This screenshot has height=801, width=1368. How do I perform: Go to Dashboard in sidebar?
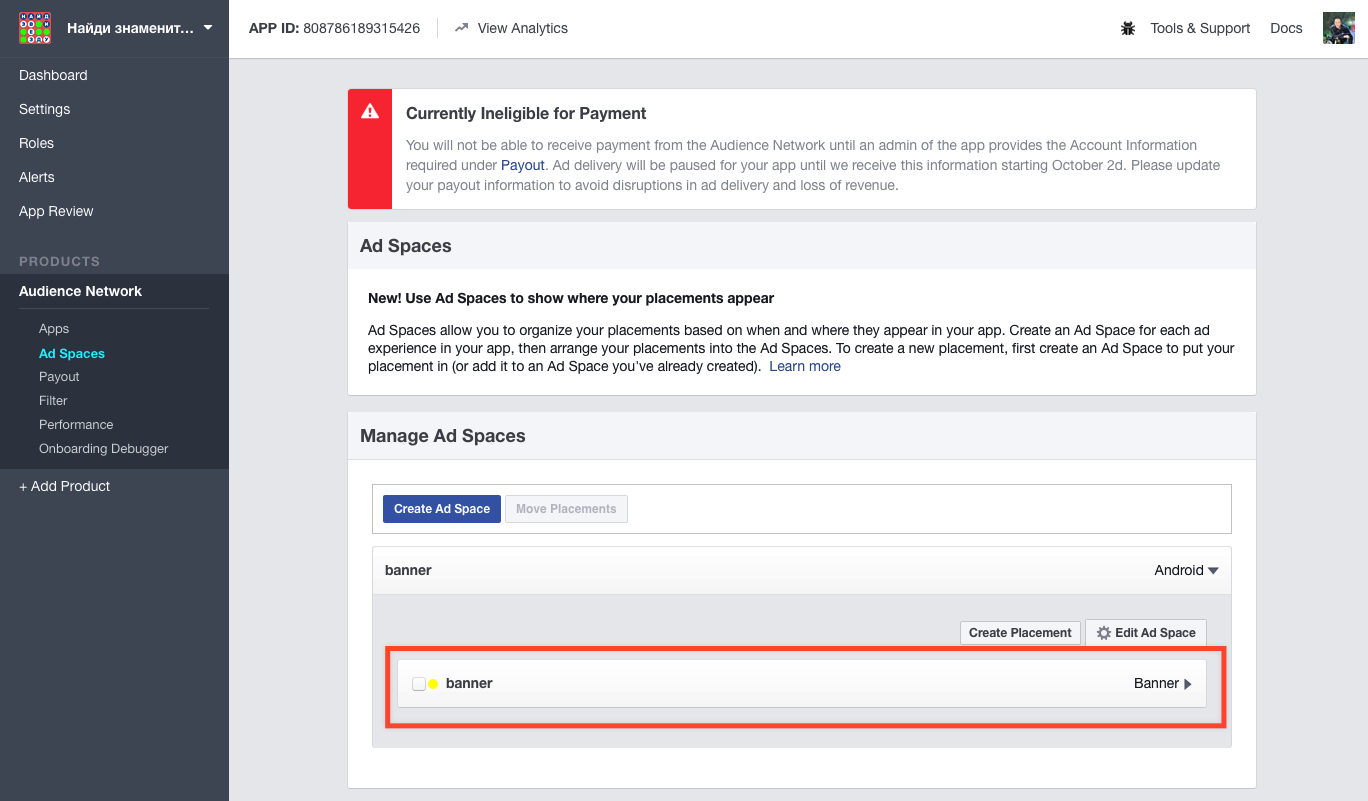(x=53, y=75)
